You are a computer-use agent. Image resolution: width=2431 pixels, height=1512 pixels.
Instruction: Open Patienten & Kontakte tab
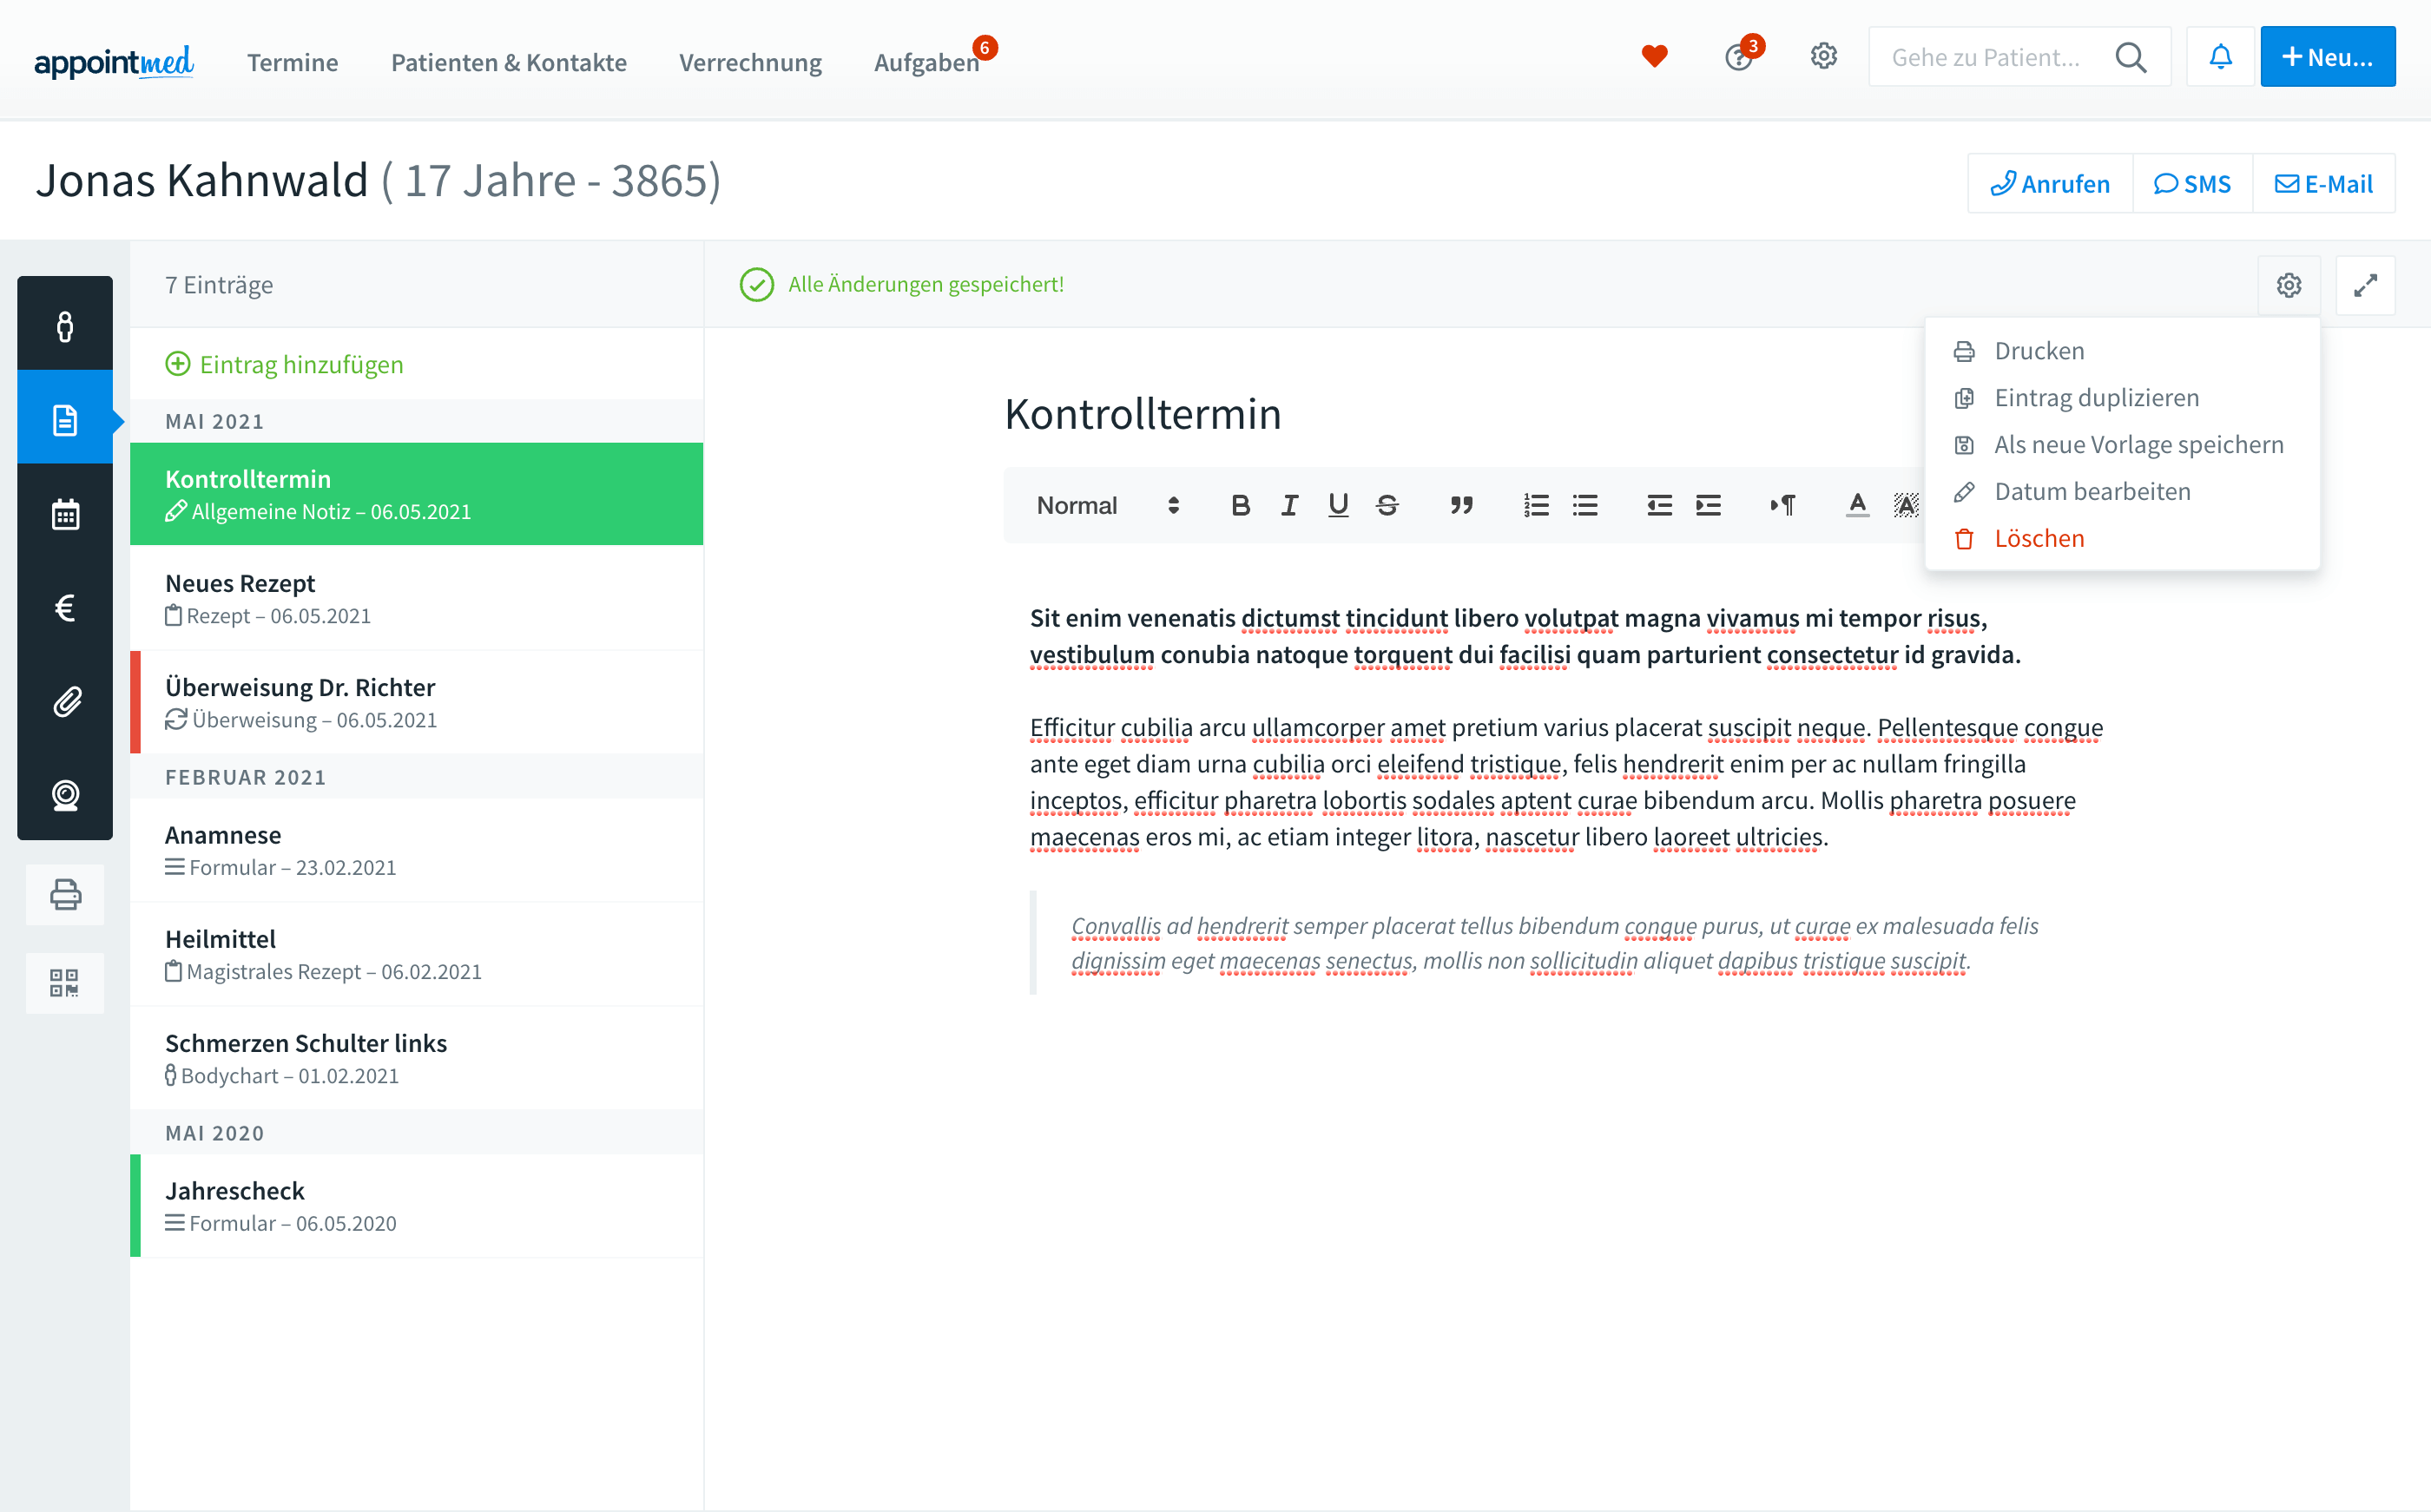[509, 62]
